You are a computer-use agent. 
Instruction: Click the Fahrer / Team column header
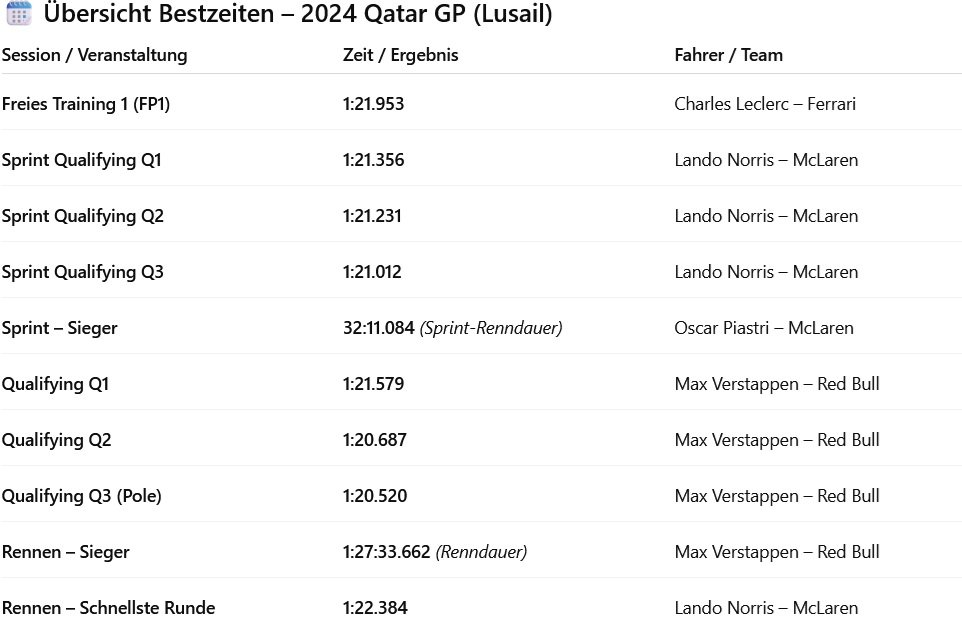tap(728, 55)
